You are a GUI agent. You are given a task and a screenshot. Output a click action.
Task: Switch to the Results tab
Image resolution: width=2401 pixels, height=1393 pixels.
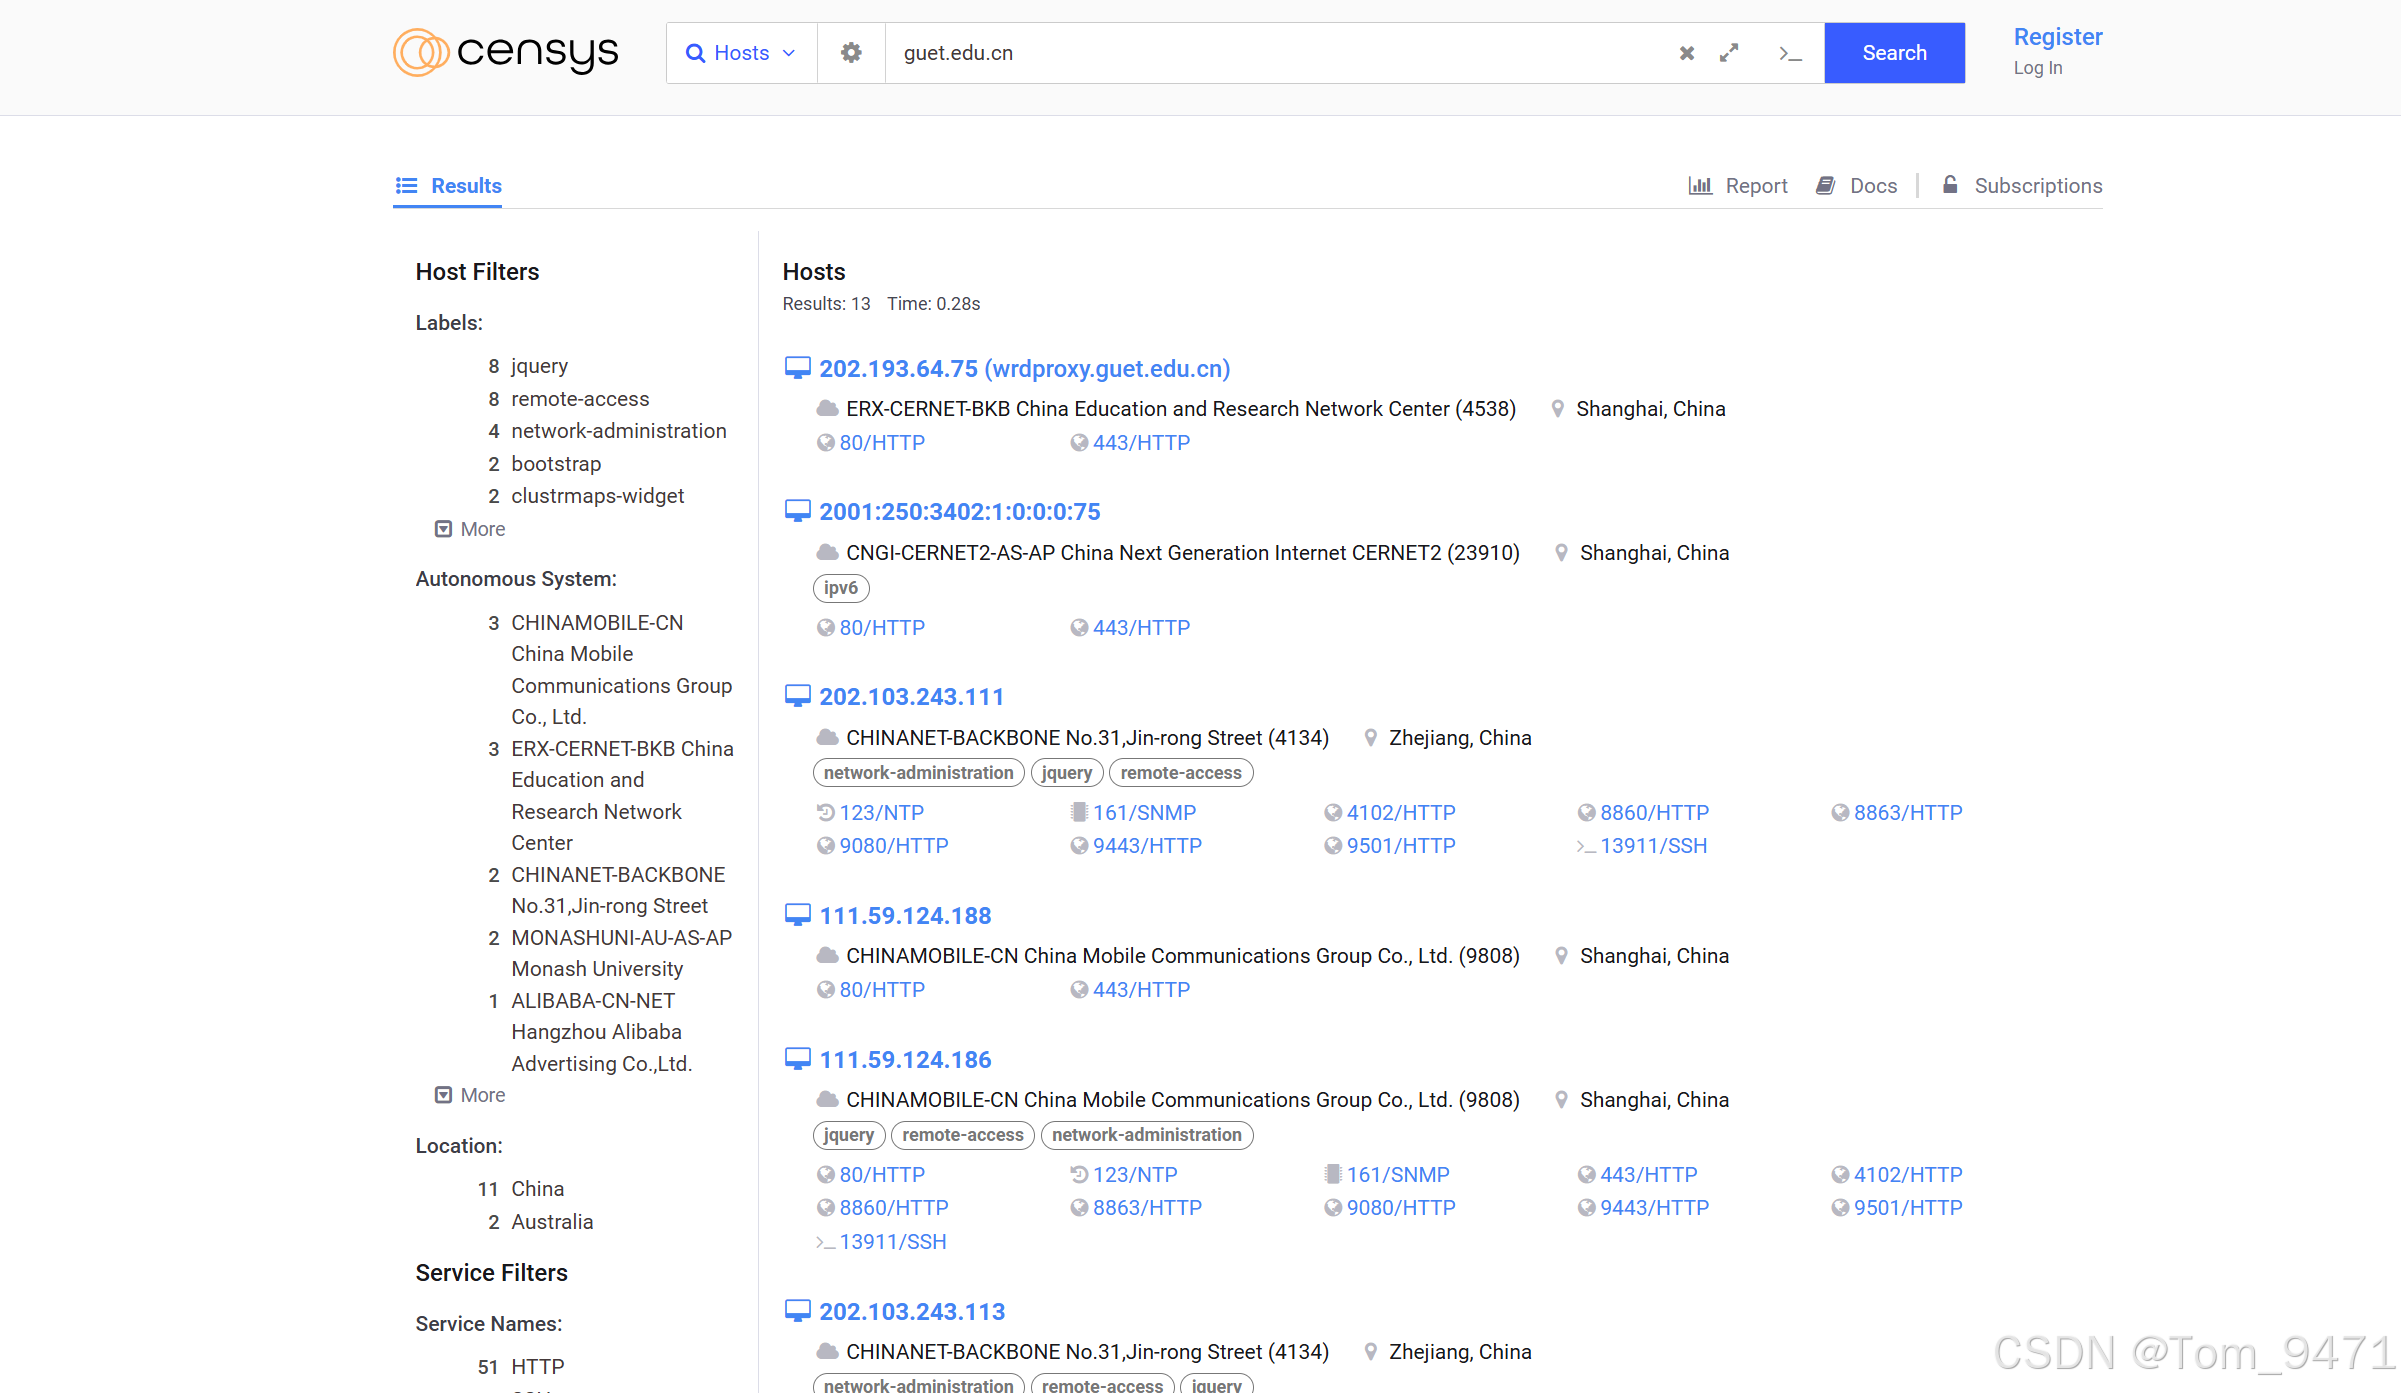click(448, 186)
